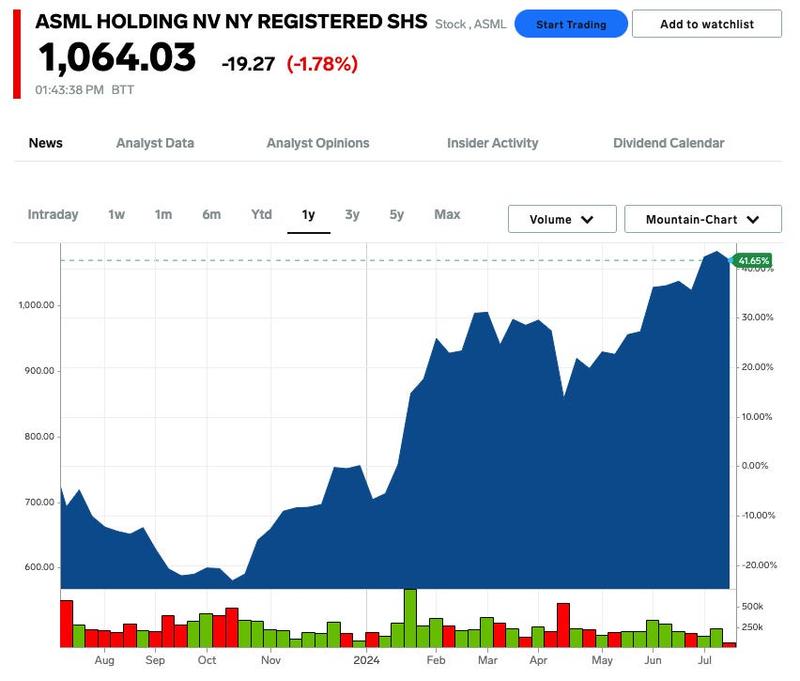Click the 30.00% axis label
Screen dimensions: 800x681
pyautogui.click(x=757, y=317)
